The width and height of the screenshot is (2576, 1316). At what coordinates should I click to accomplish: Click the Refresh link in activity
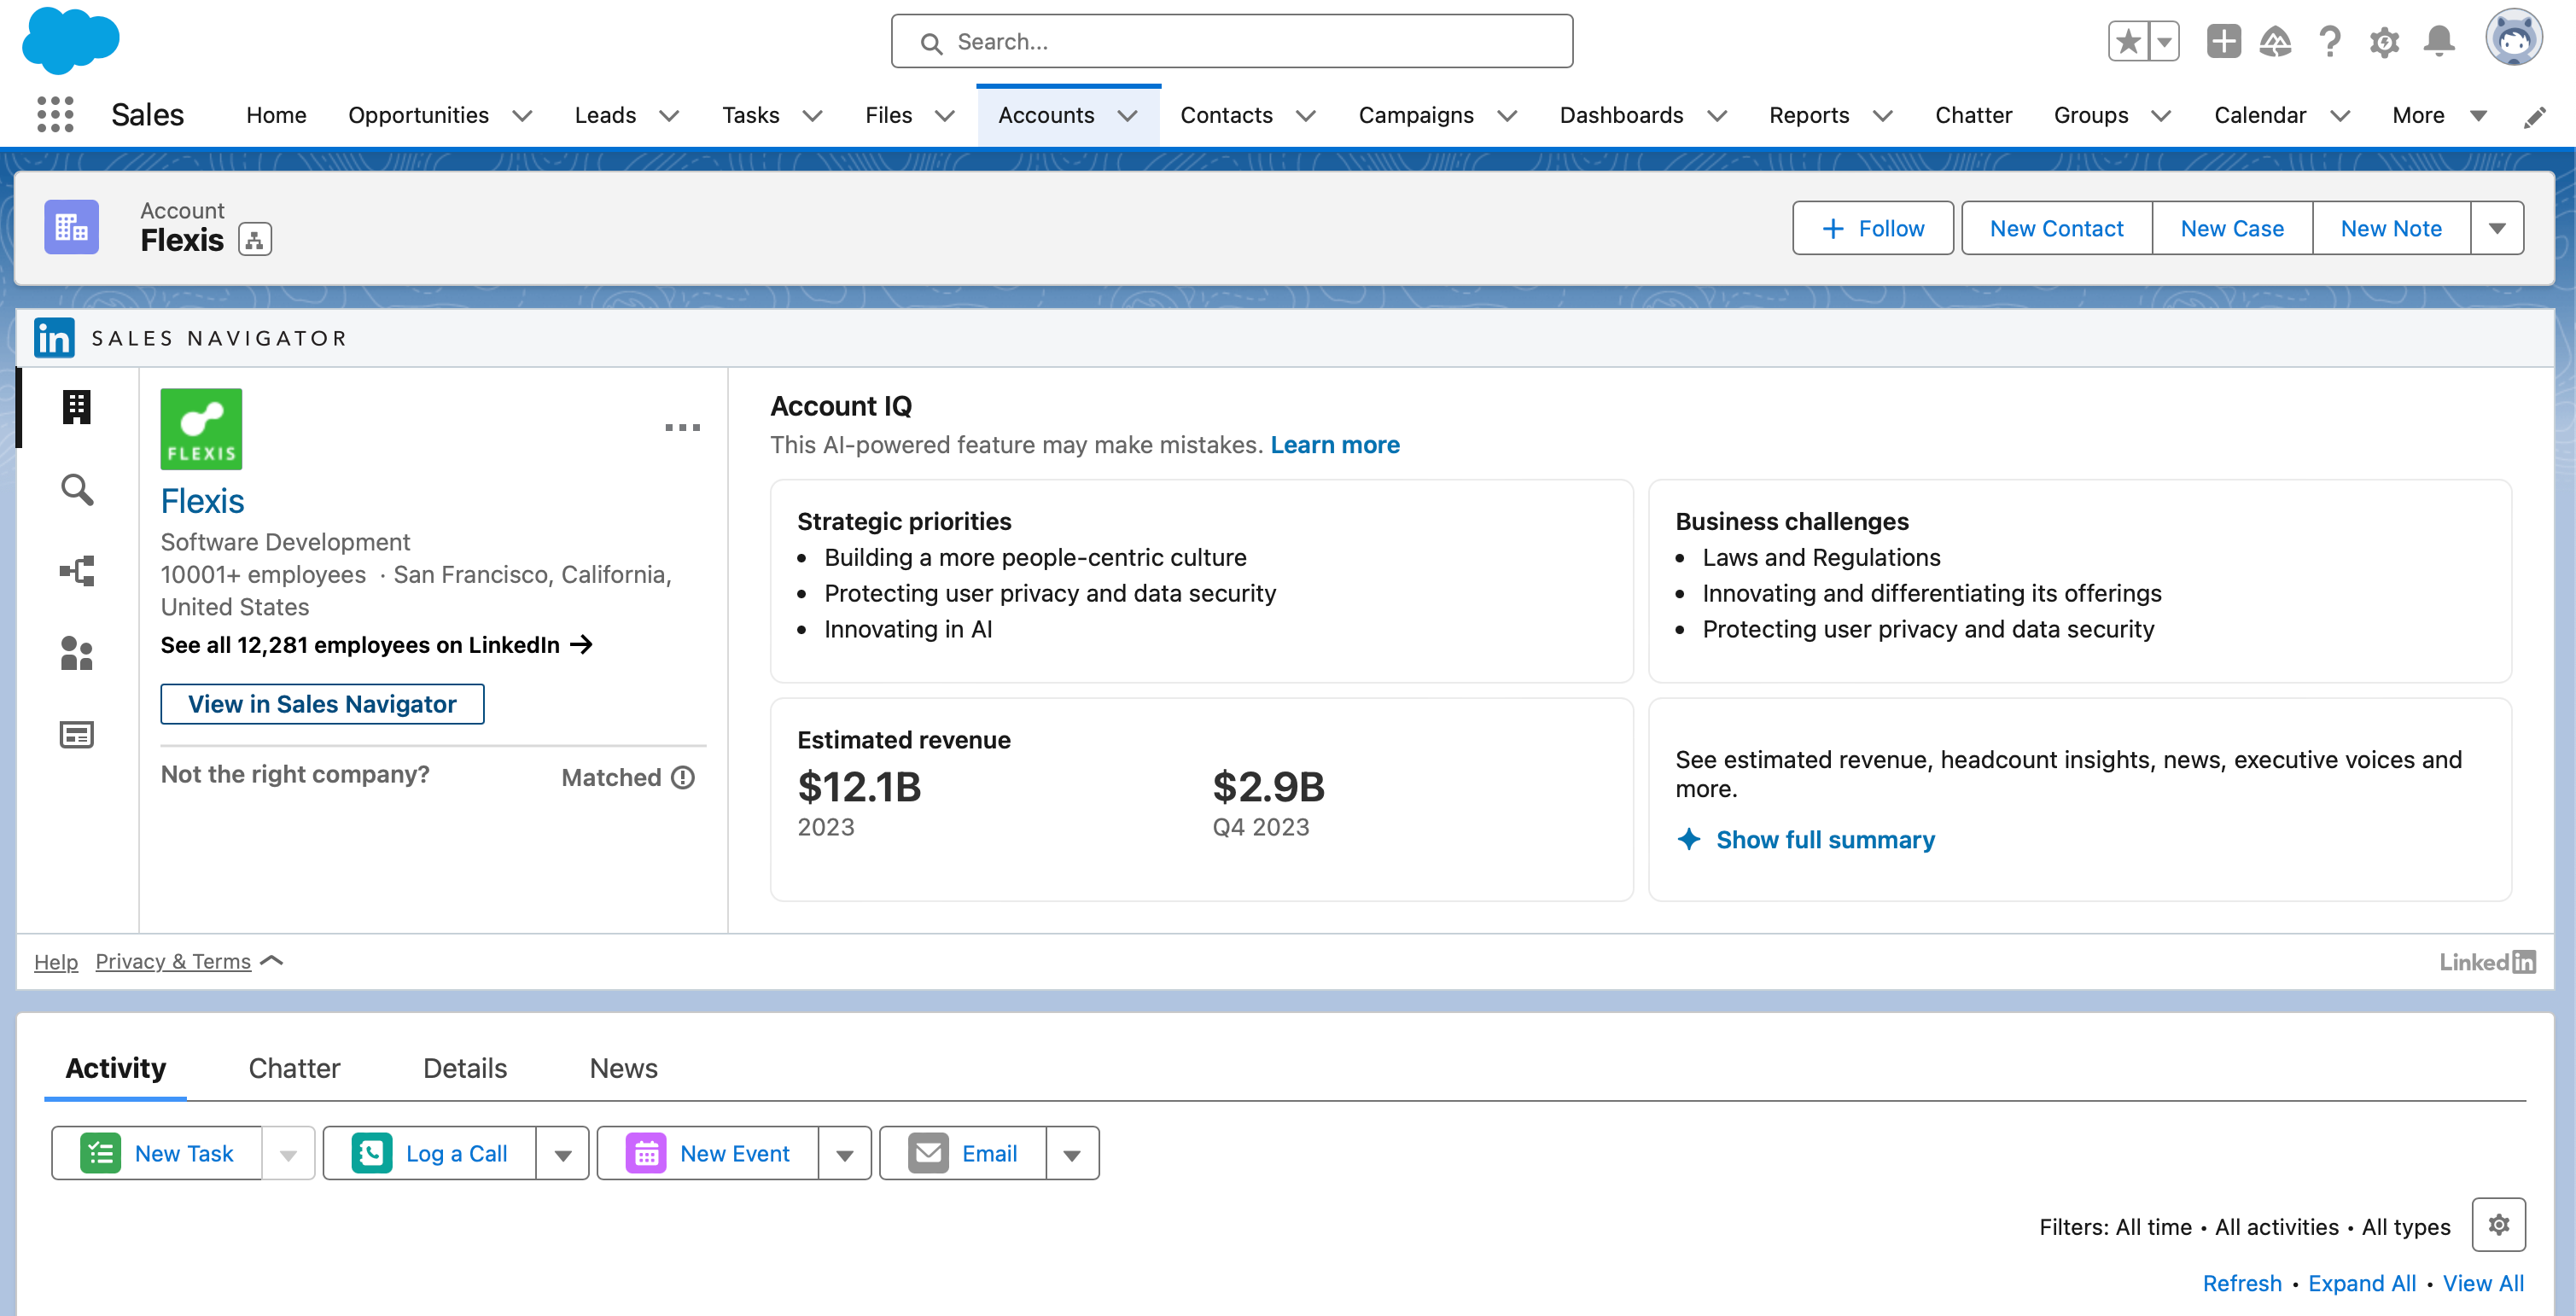point(2242,1283)
